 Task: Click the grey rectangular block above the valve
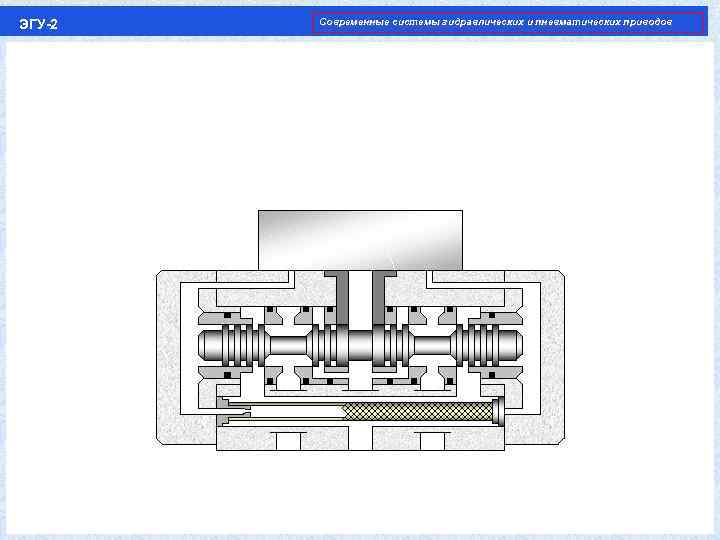click(360, 240)
